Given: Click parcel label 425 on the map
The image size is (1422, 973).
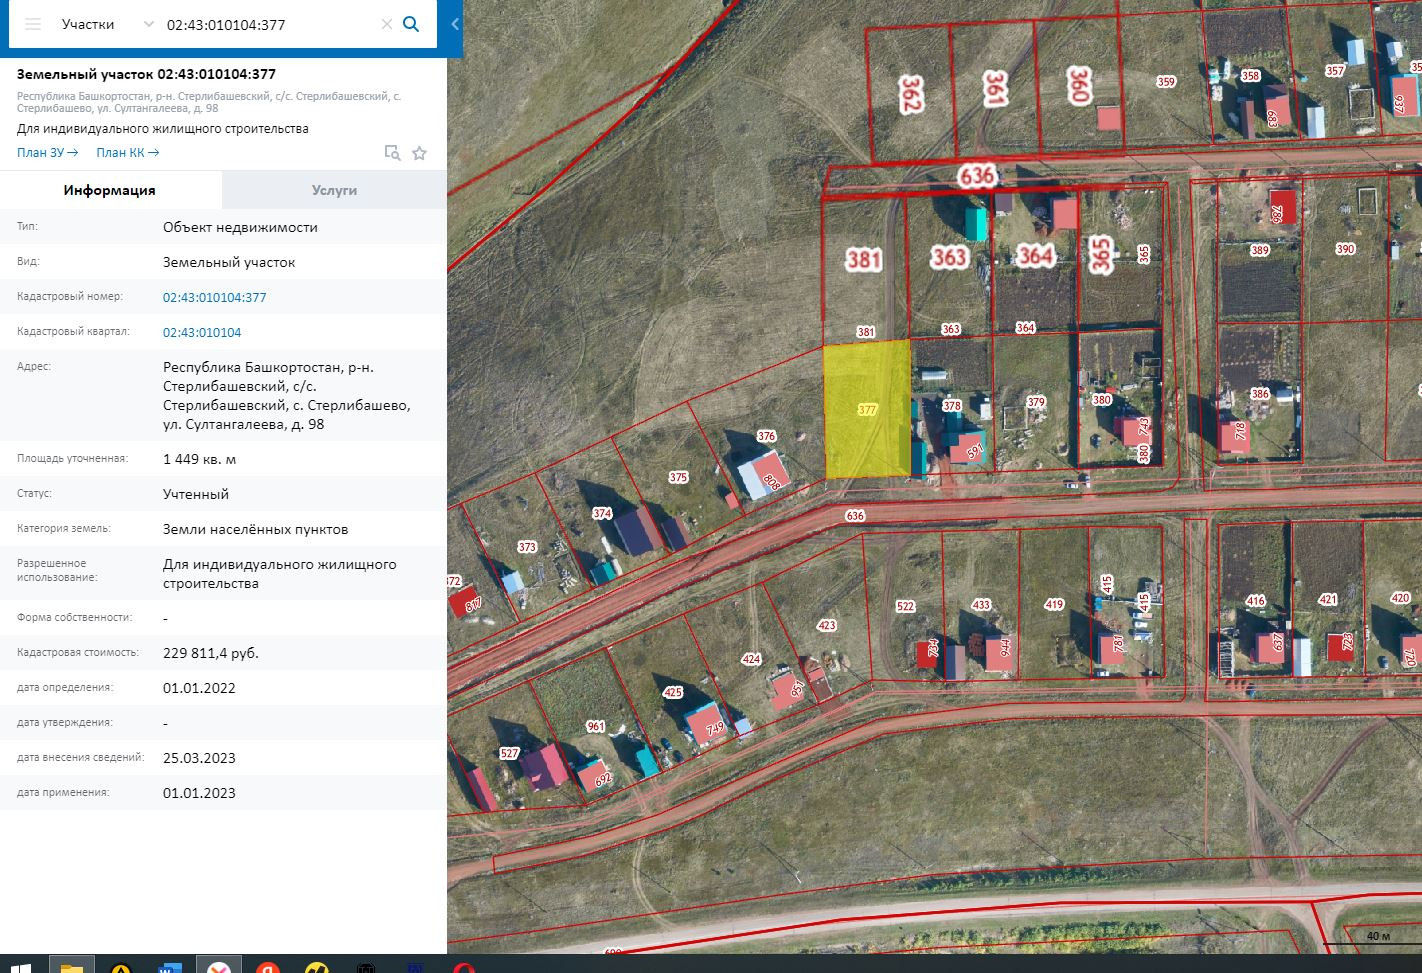Looking at the screenshot, I should pyautogui.click(x=672, y=692).
